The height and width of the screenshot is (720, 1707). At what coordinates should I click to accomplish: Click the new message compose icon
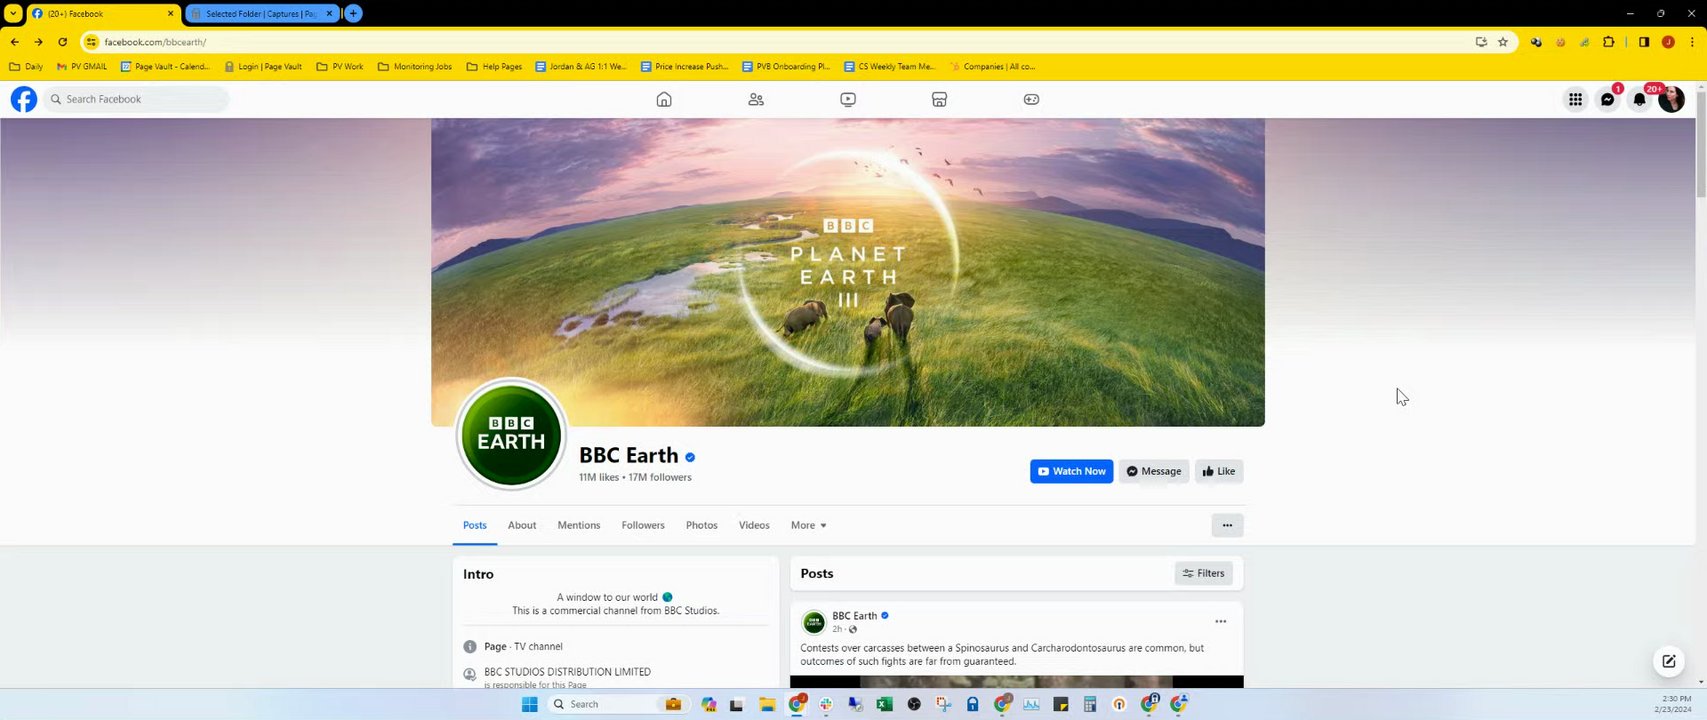(1669, 661)
